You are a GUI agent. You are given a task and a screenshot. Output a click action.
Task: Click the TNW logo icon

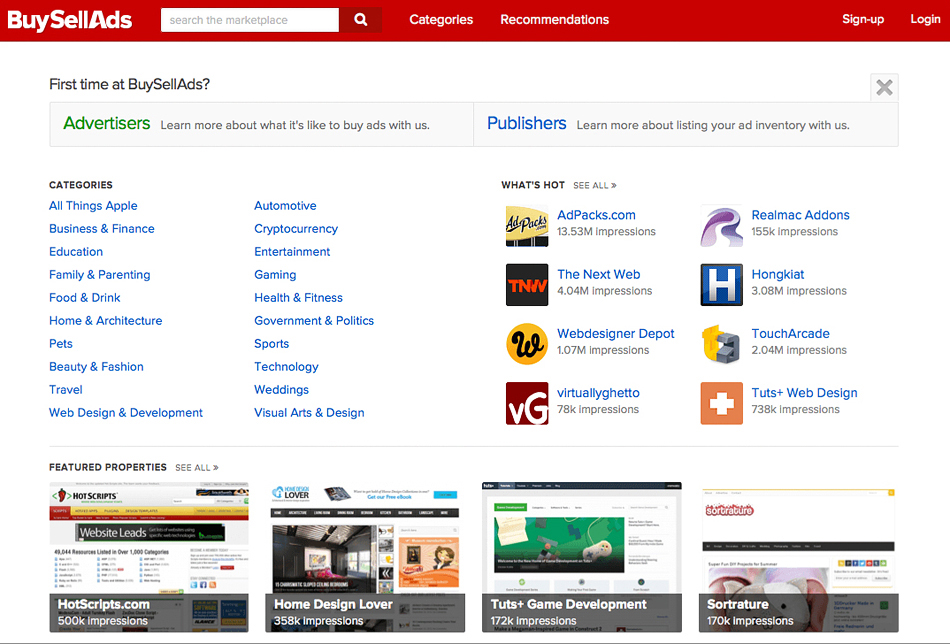coord(527,285)
